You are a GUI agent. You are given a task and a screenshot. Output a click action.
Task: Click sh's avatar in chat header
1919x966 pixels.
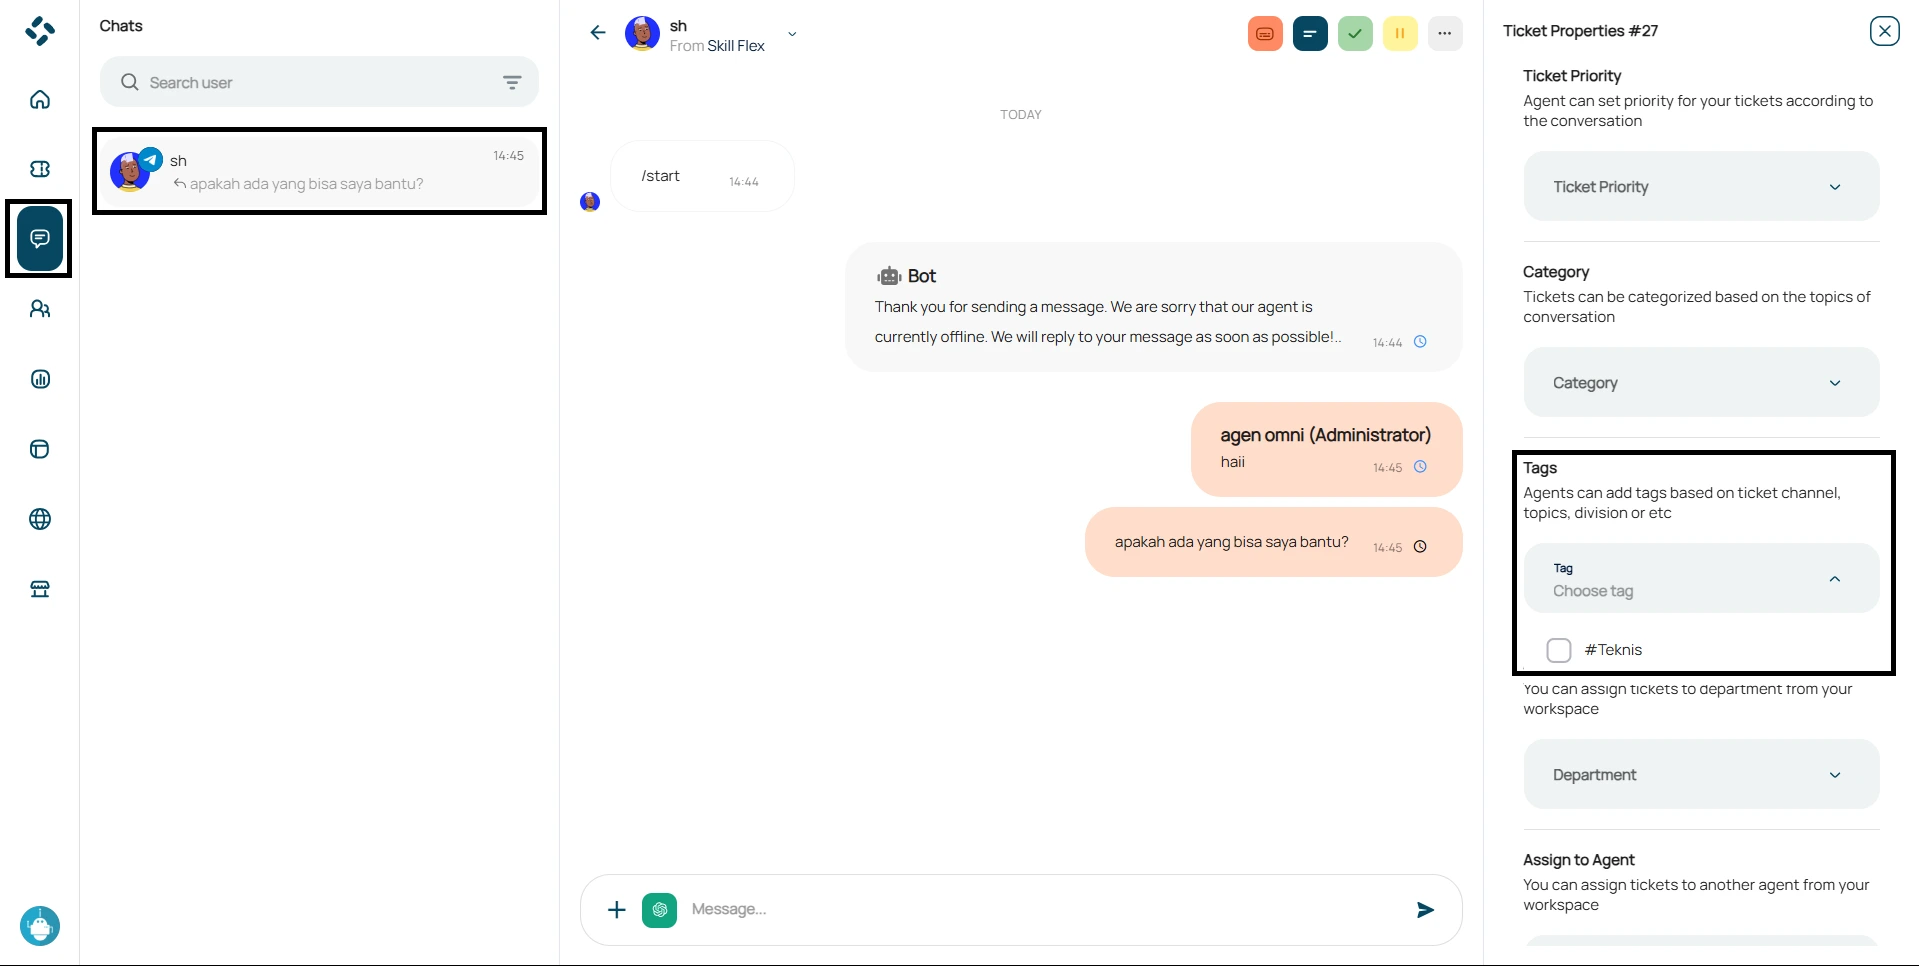pos(642,34)
